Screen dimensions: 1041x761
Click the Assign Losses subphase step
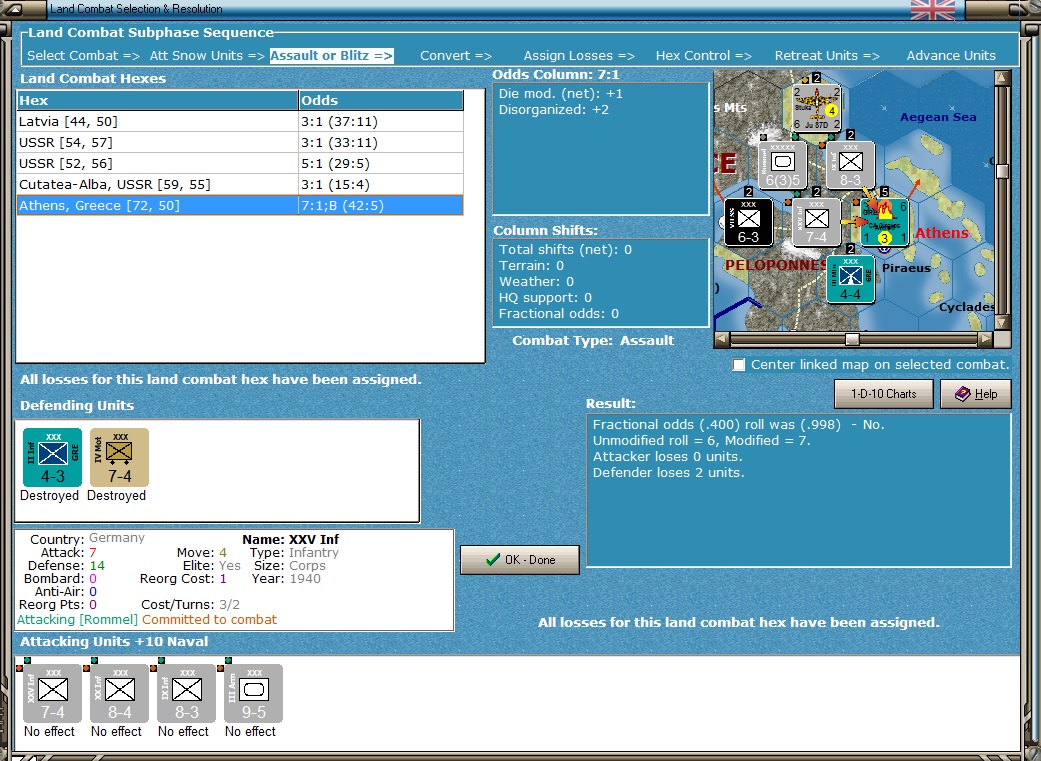[579, 56]
